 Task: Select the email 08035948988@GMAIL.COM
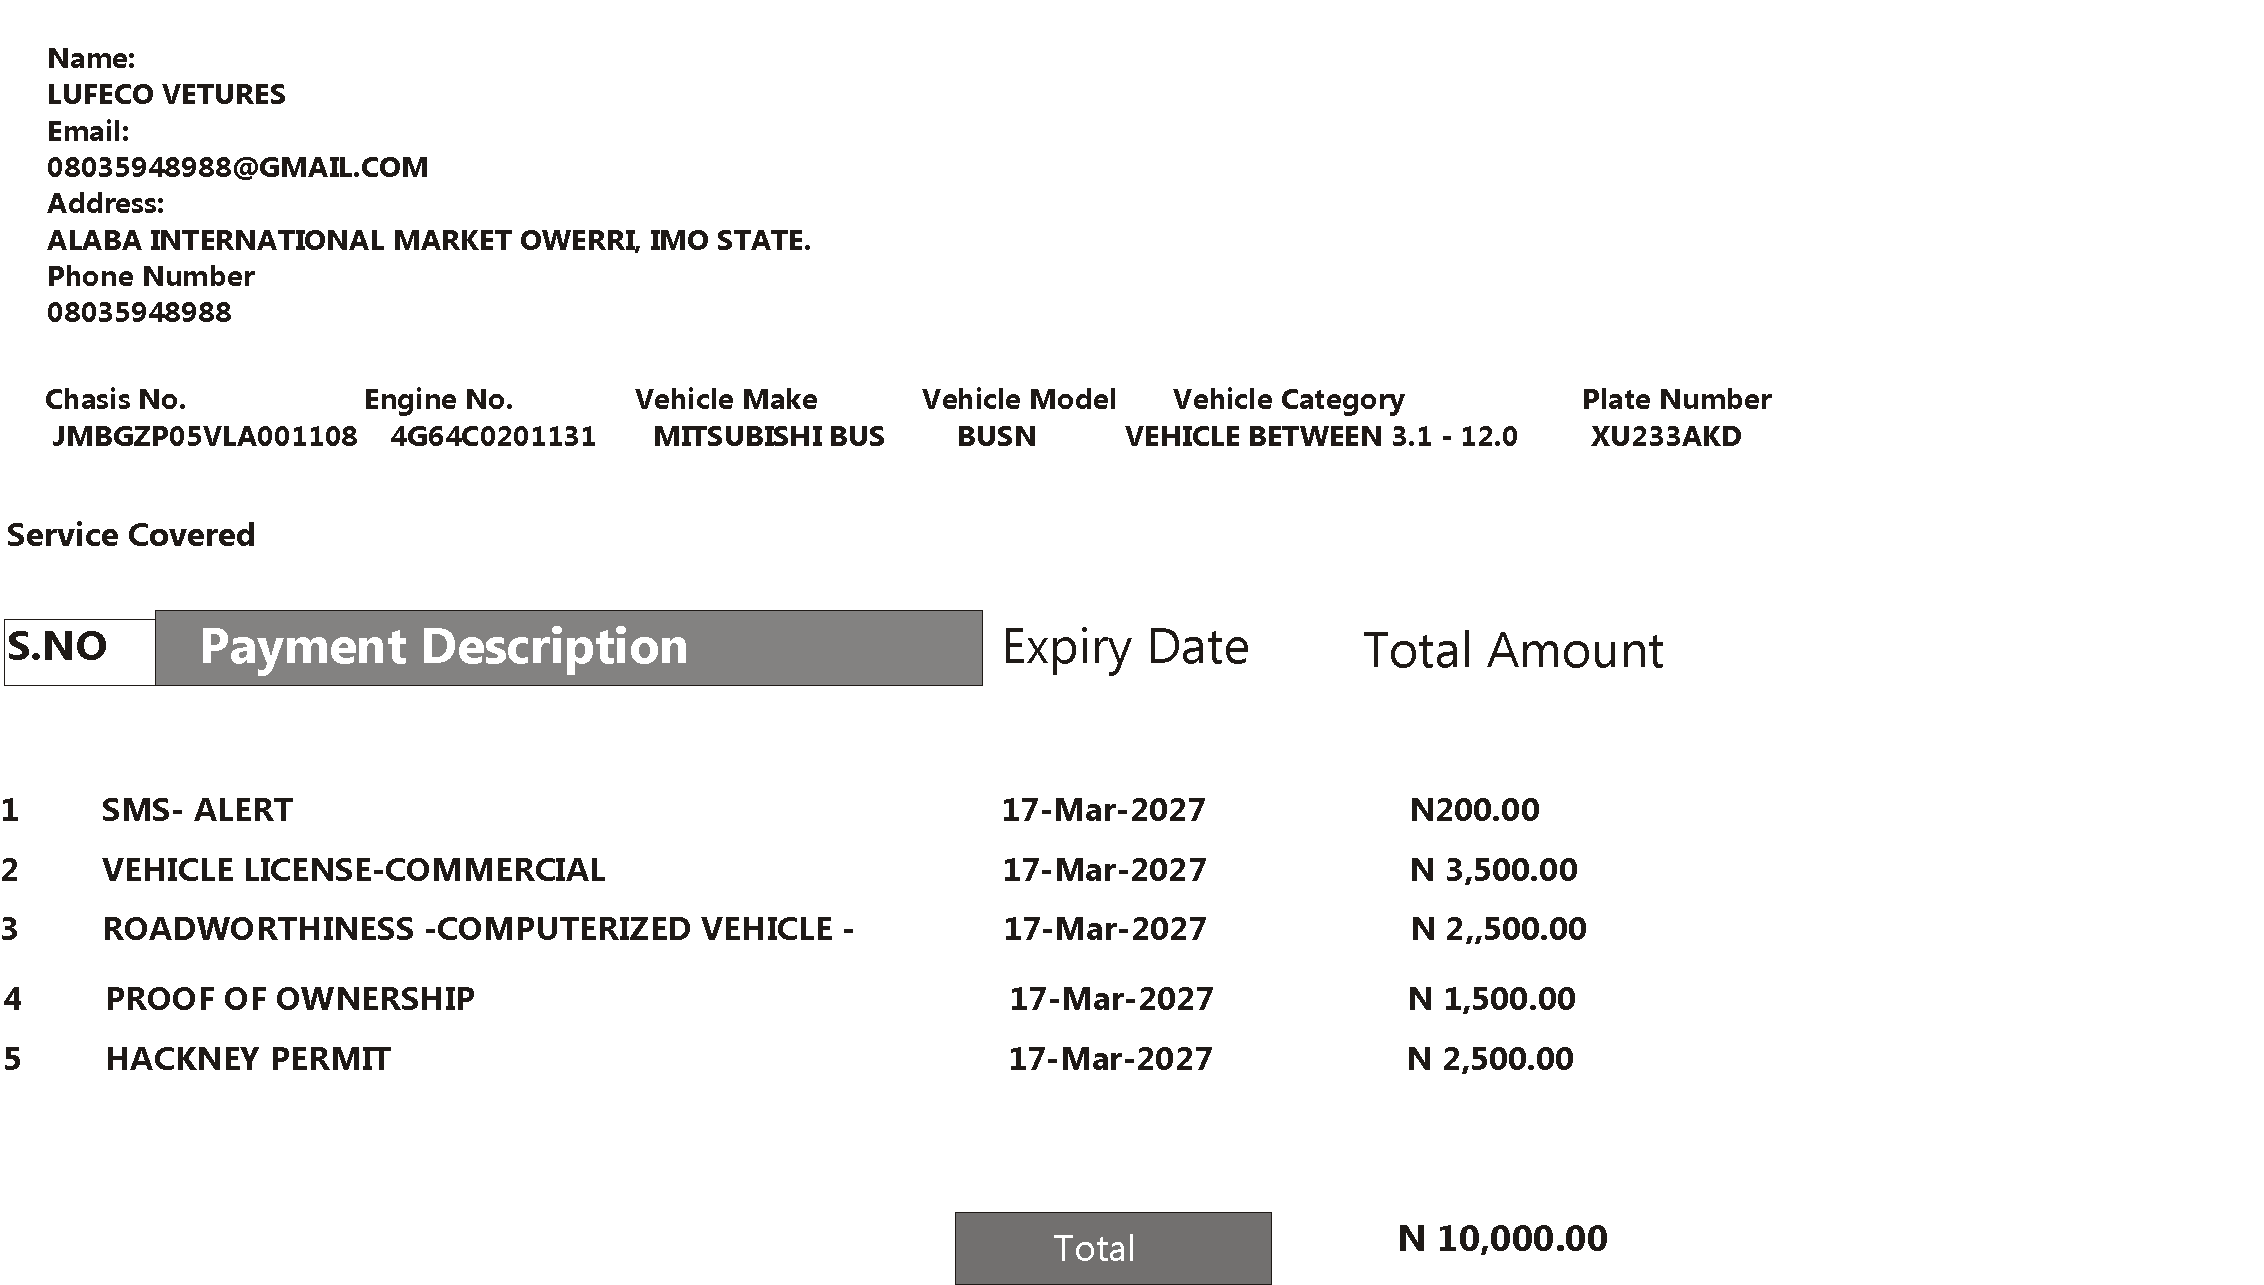[x=238, y=167]
